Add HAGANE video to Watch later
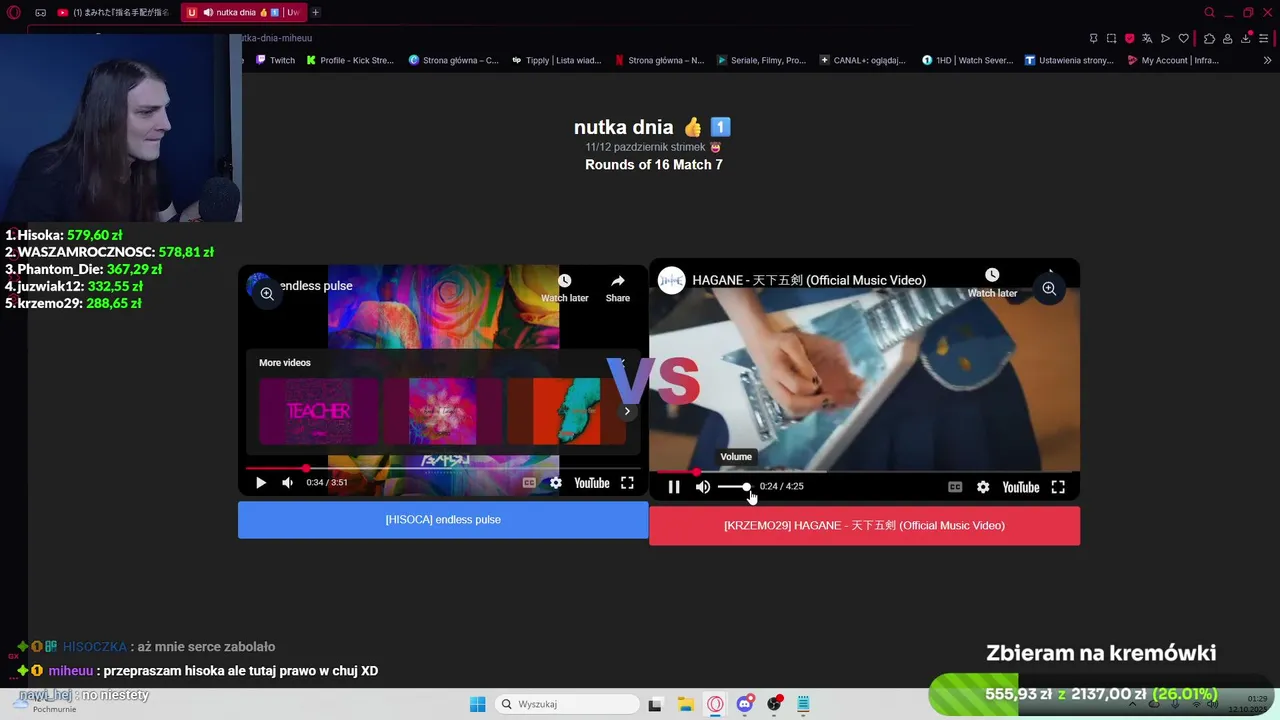This screenshot has height=720, width=1280. [992, 283]
